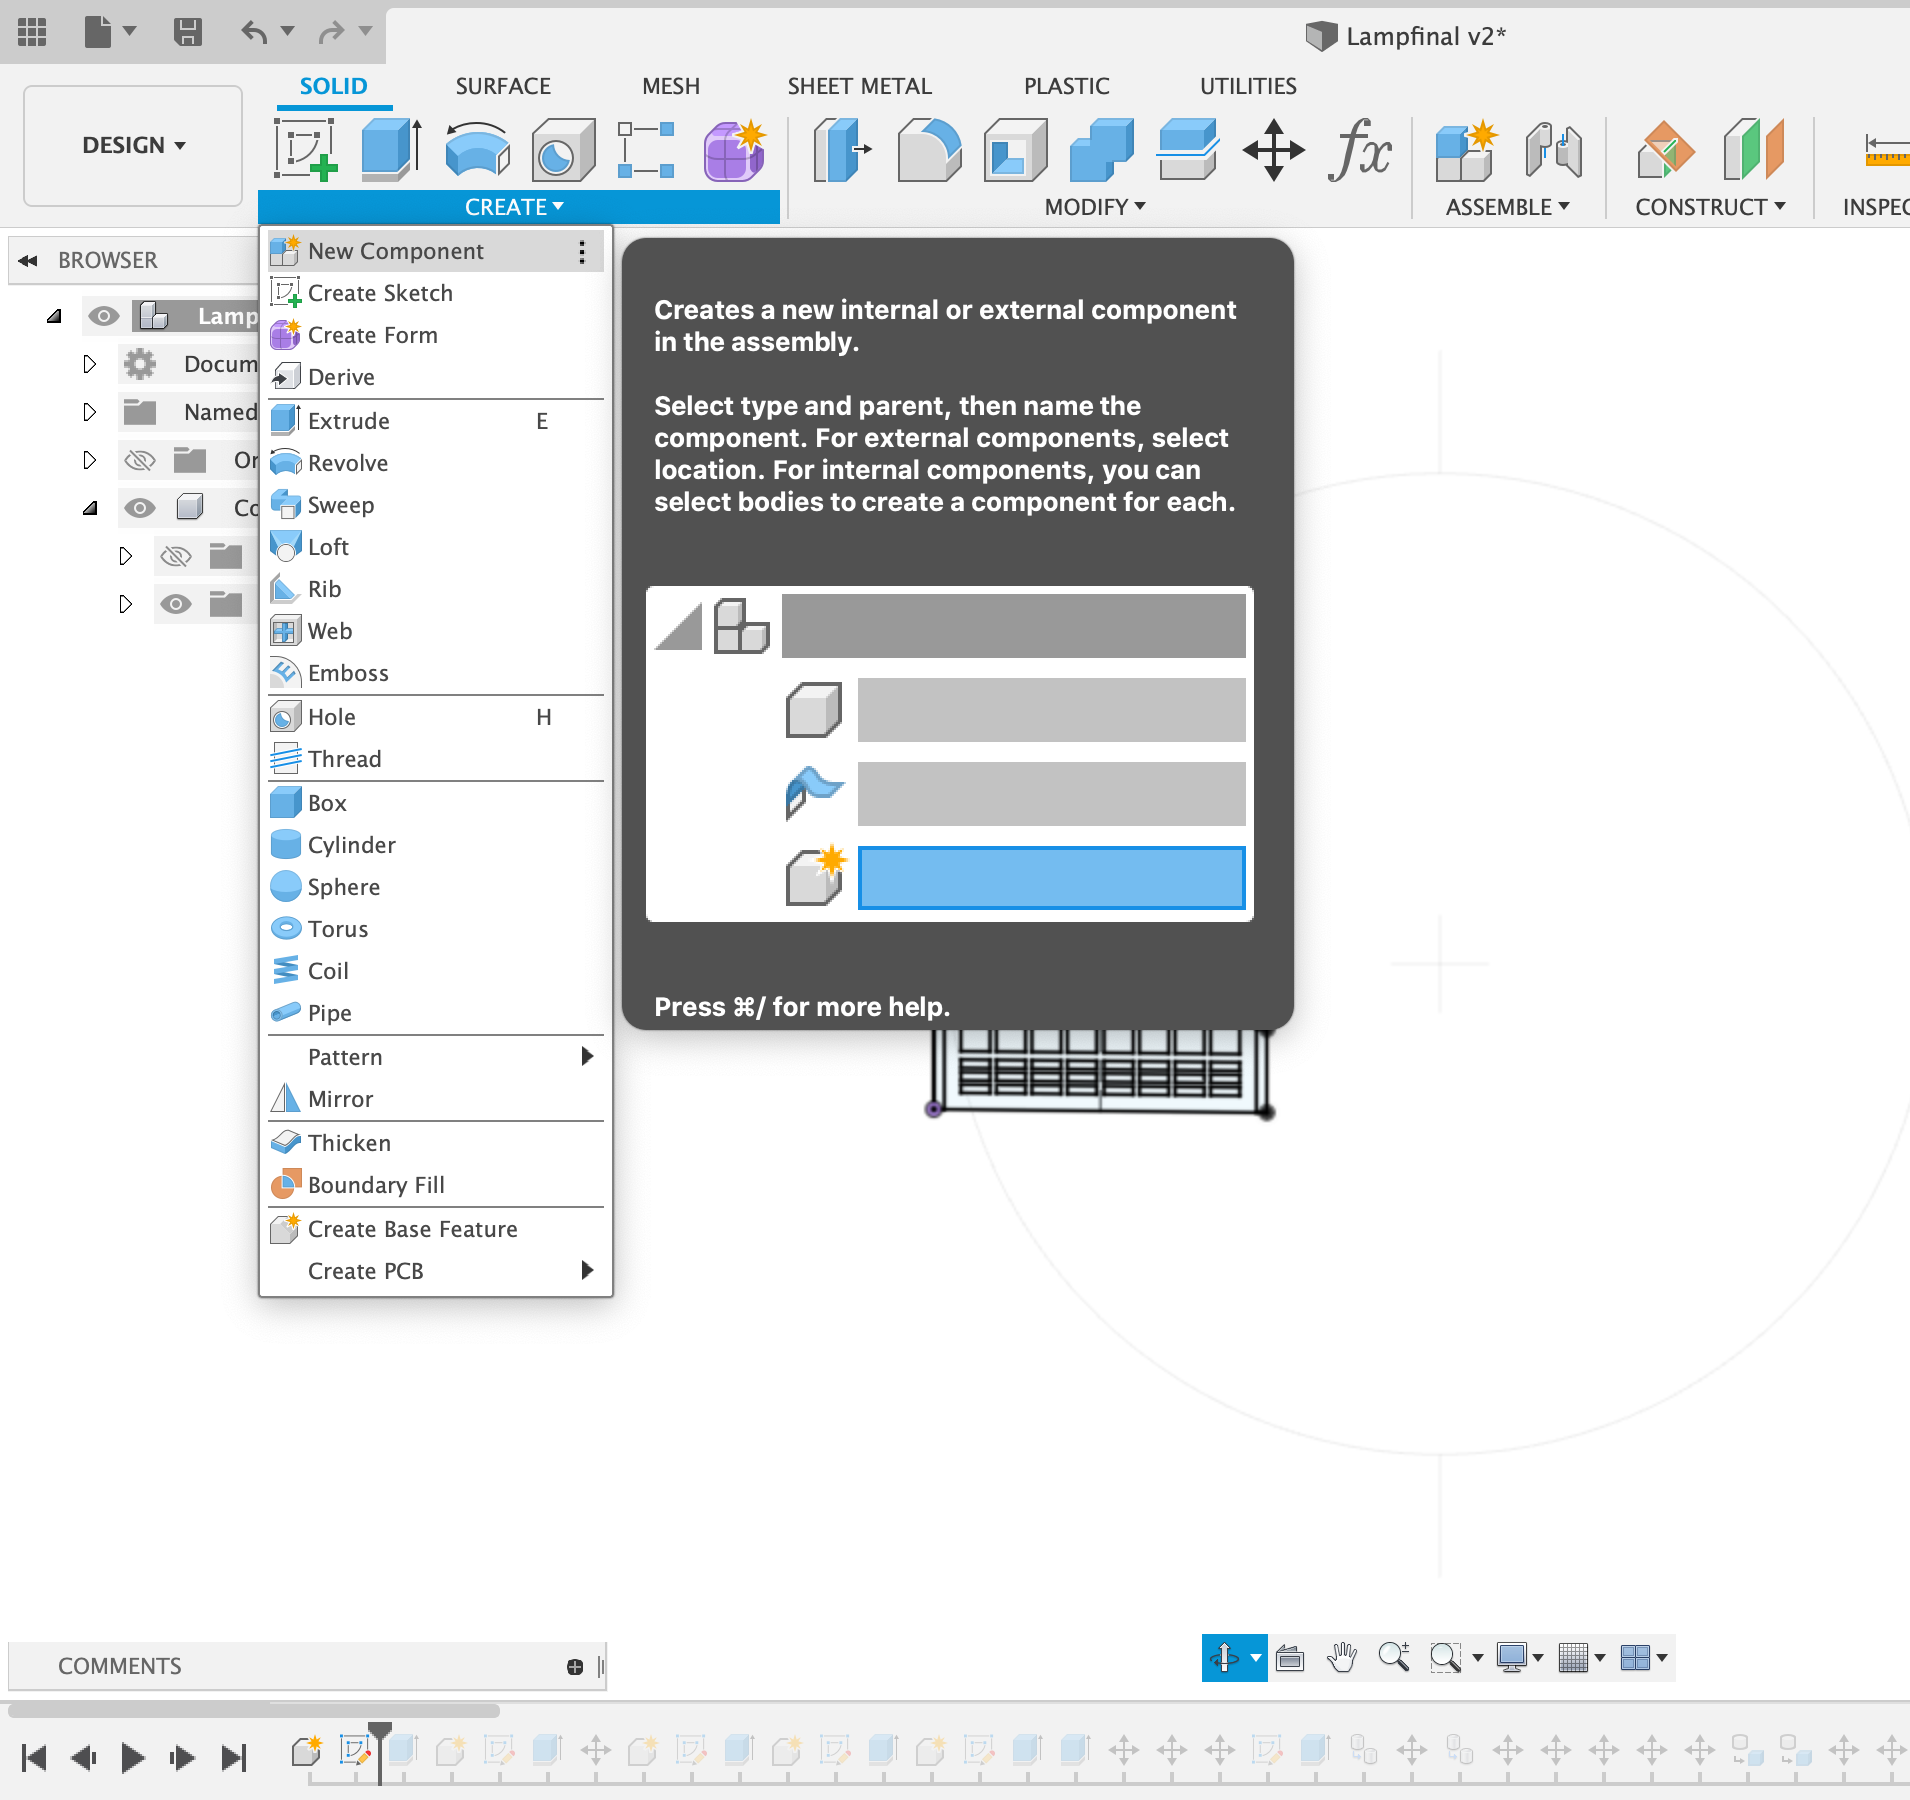Activate the Extrude tool in the toolbar
1910x1800 pixels.
[387, 150]
